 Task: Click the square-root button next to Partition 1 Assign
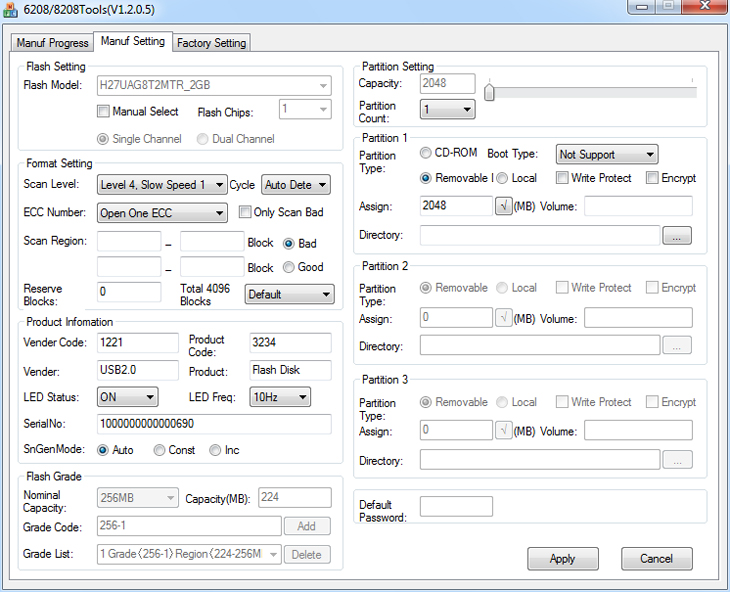point(504,206)
